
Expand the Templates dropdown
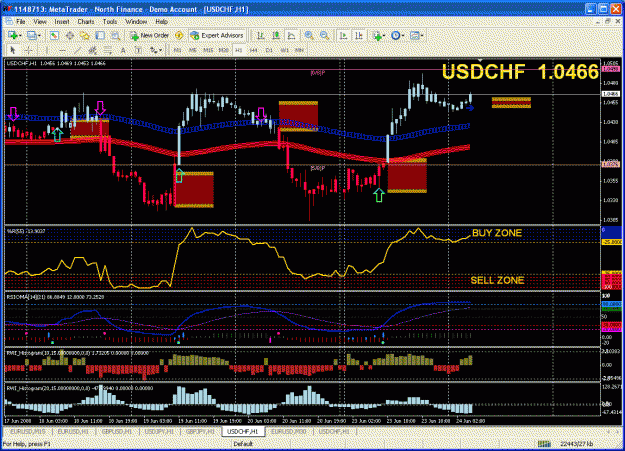[422, 36]
